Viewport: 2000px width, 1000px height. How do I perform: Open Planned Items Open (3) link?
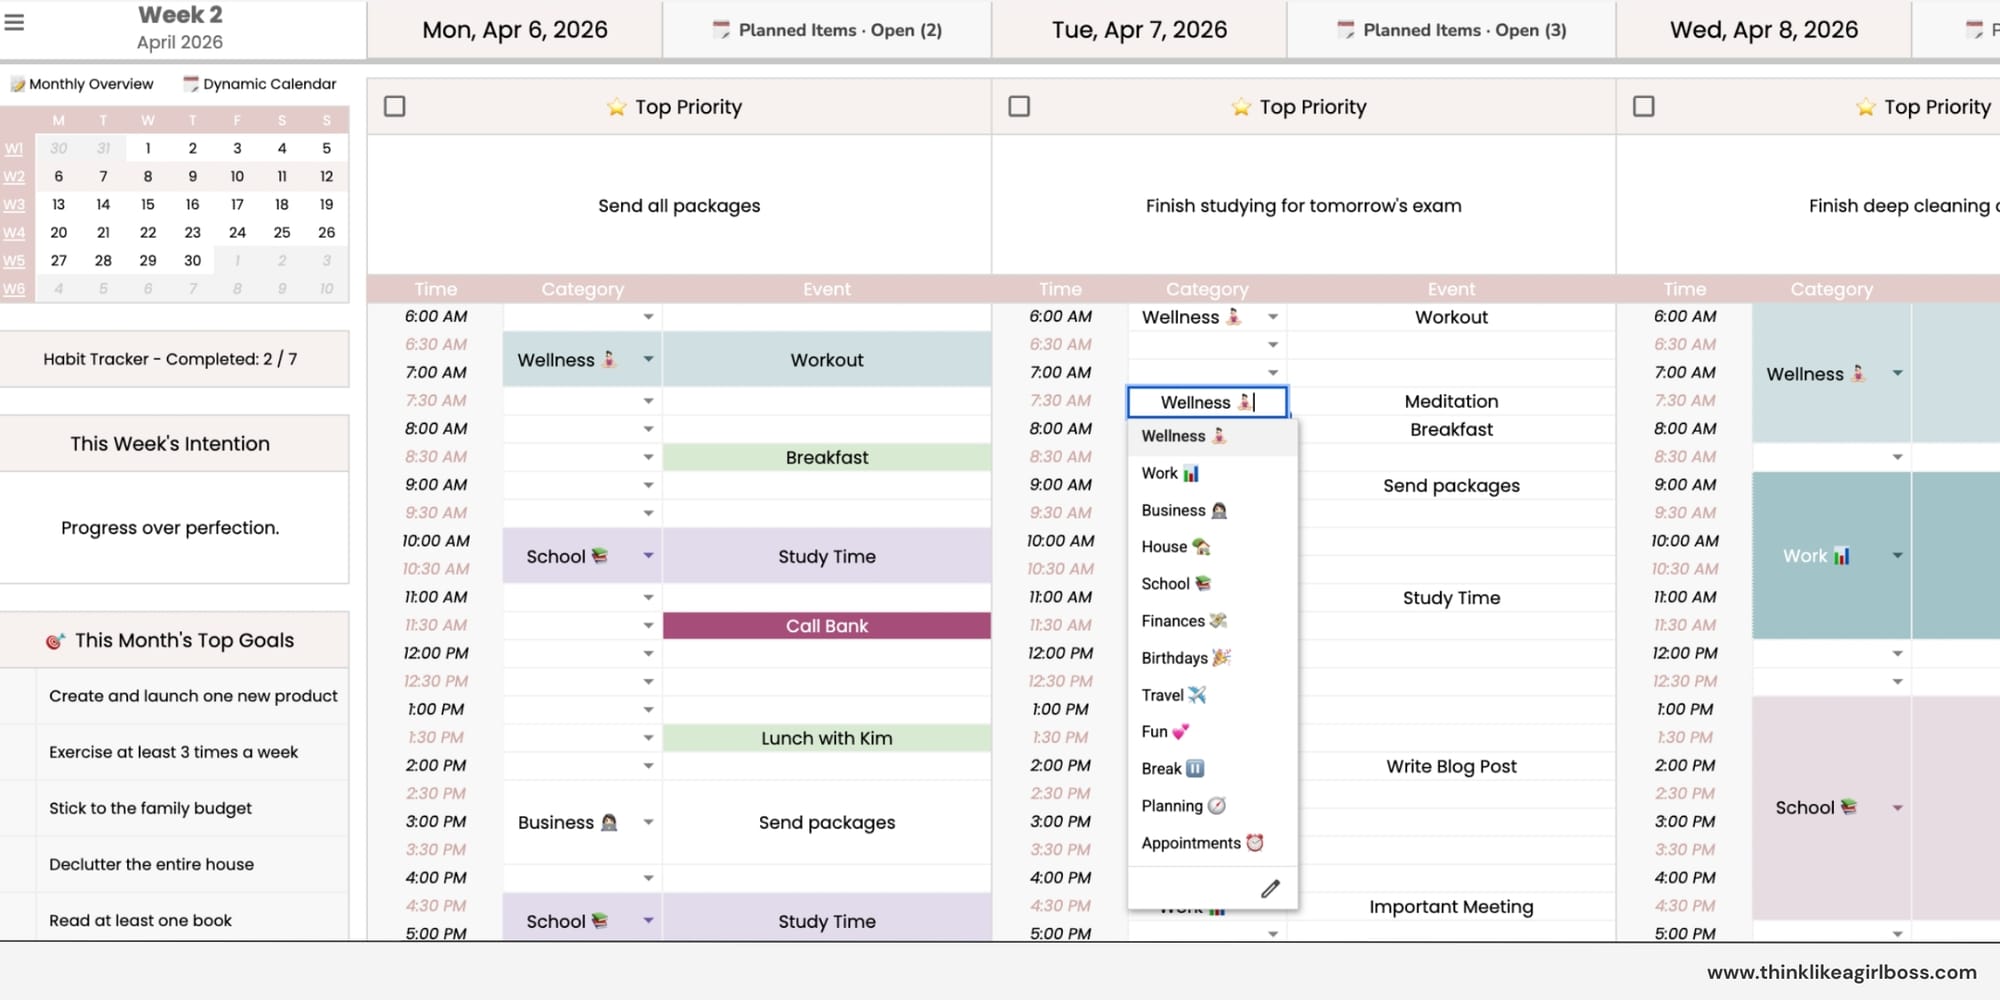tap(1464, 30)
